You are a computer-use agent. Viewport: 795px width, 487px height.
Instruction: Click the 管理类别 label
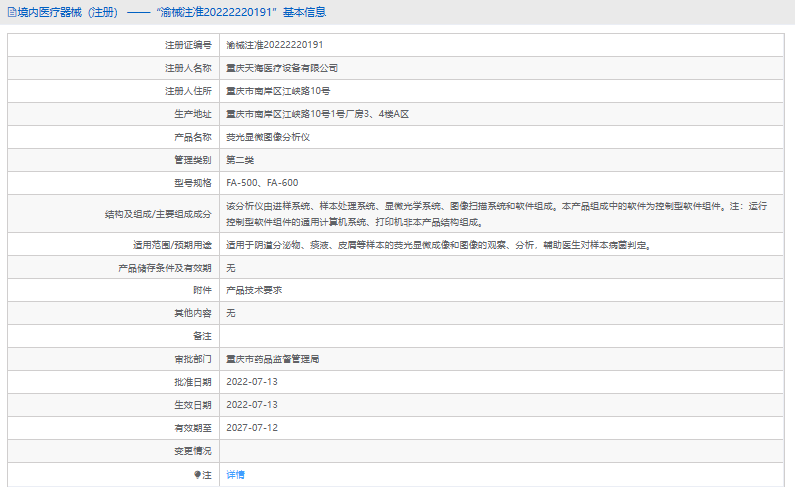point(193,160)
